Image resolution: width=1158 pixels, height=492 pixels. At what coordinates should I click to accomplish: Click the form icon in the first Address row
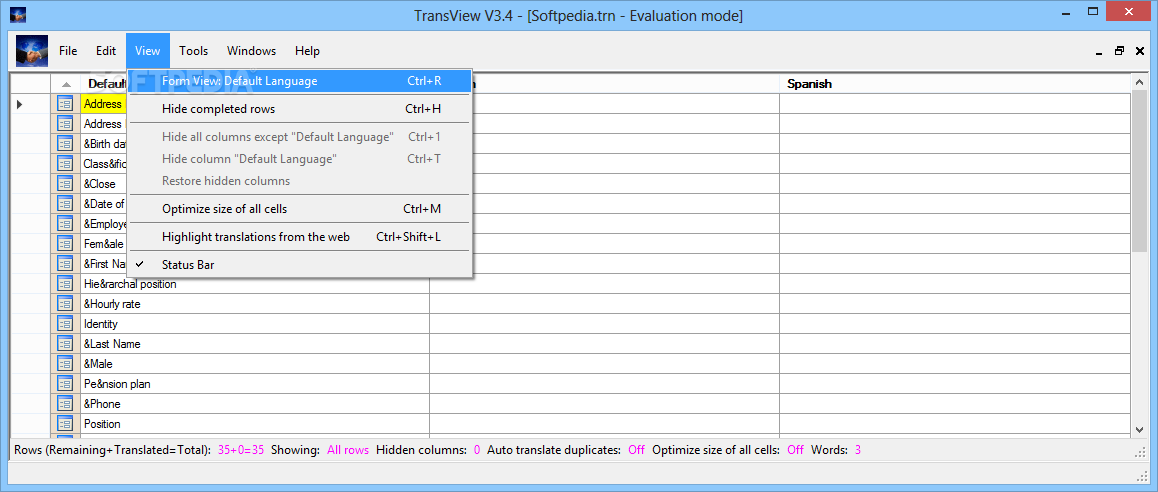coord(65,104)
